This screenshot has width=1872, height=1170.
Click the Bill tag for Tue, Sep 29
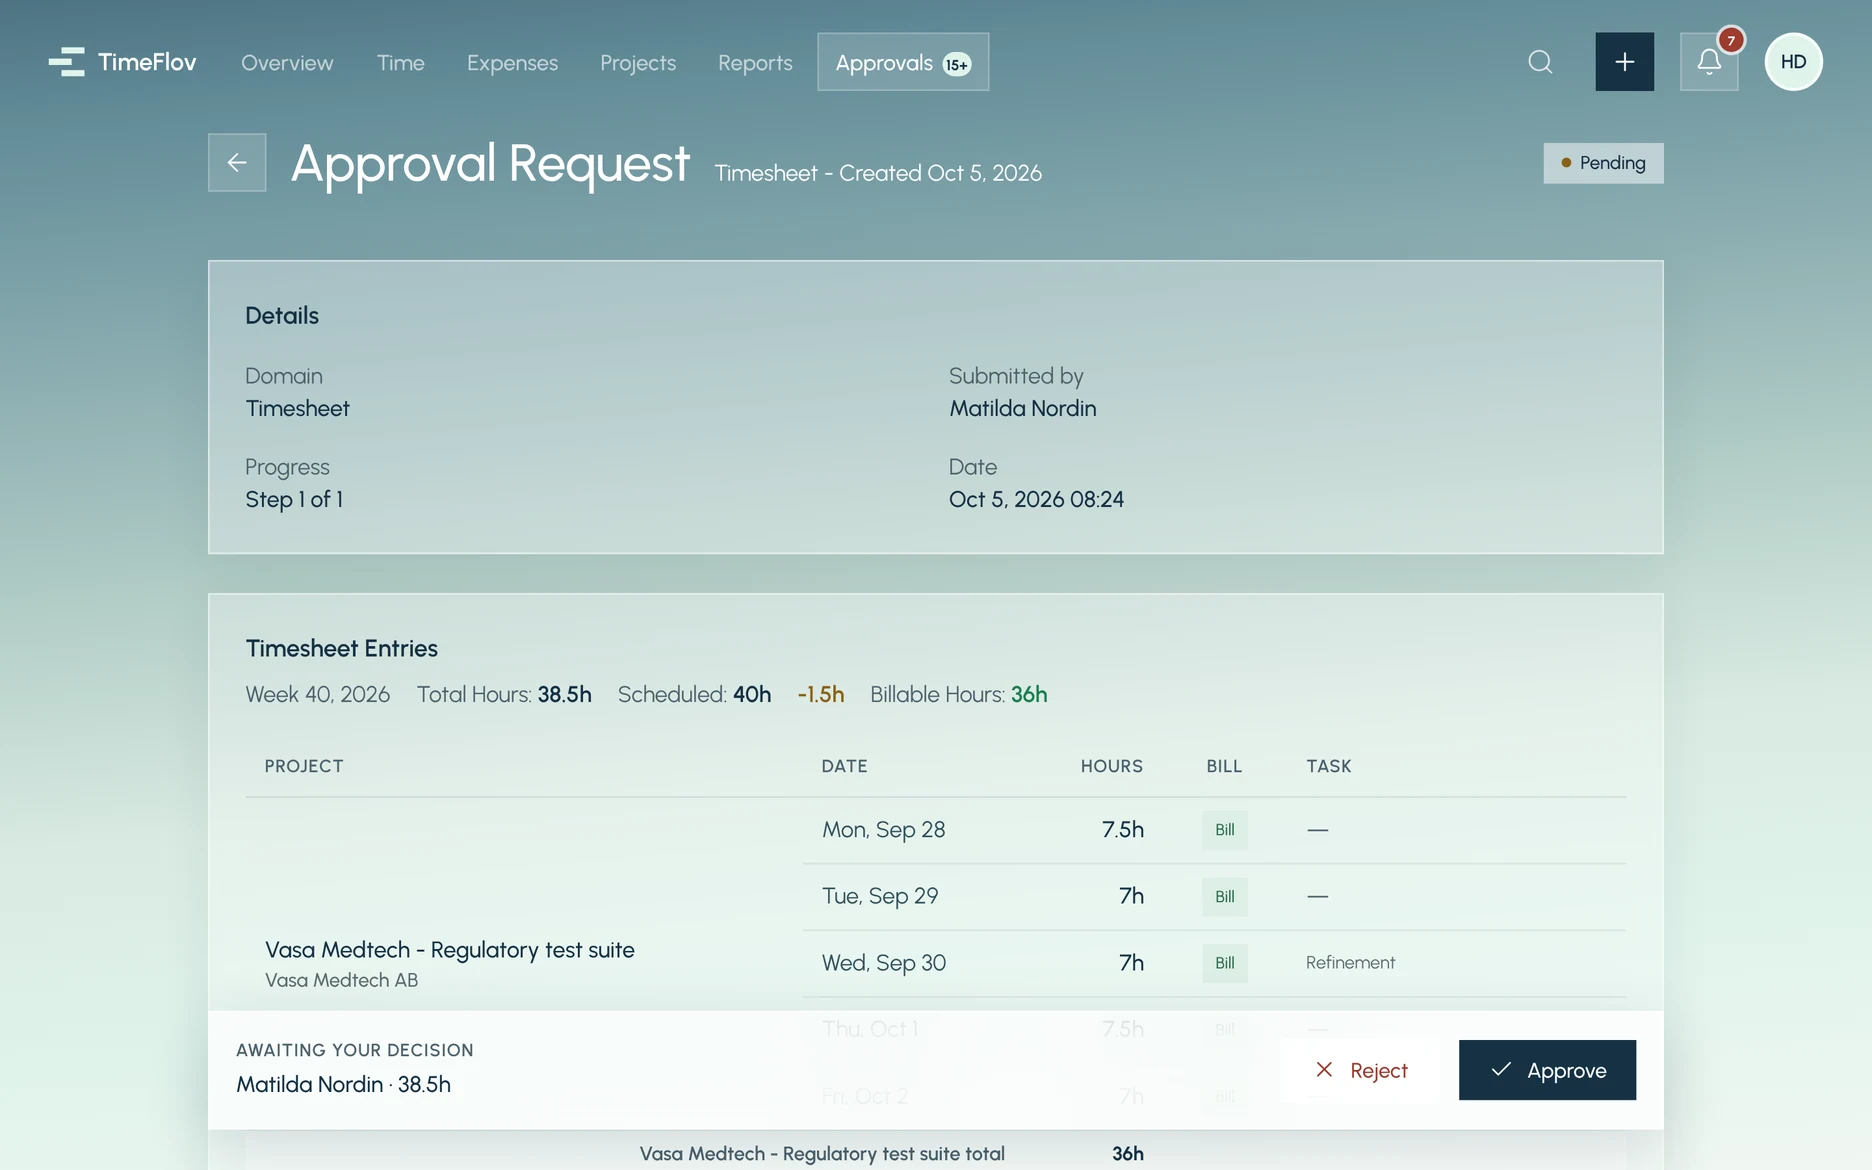click(1224, 897)
